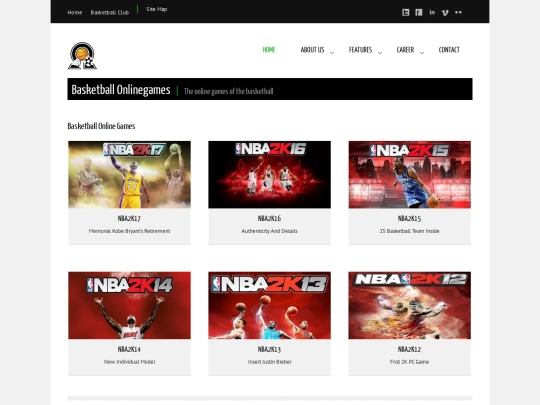Viewport: 540px width, 405px height.
Task: Open the NBA2K12 title link
Action: (409, 350)
